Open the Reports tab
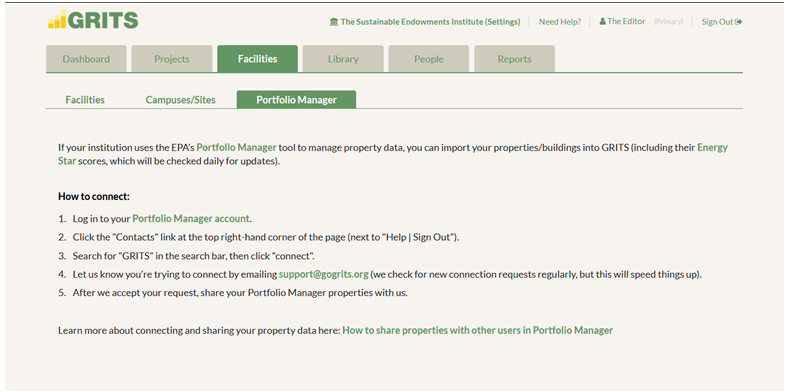The height and width of the screenshot is (392, 788). tap(515, 59)
